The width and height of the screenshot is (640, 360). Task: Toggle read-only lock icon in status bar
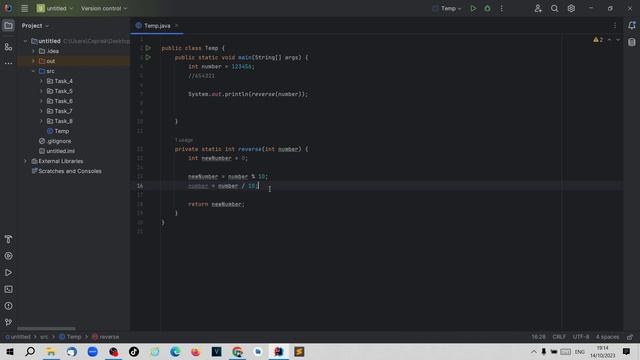pyautogui.click(x=630, y=337)
